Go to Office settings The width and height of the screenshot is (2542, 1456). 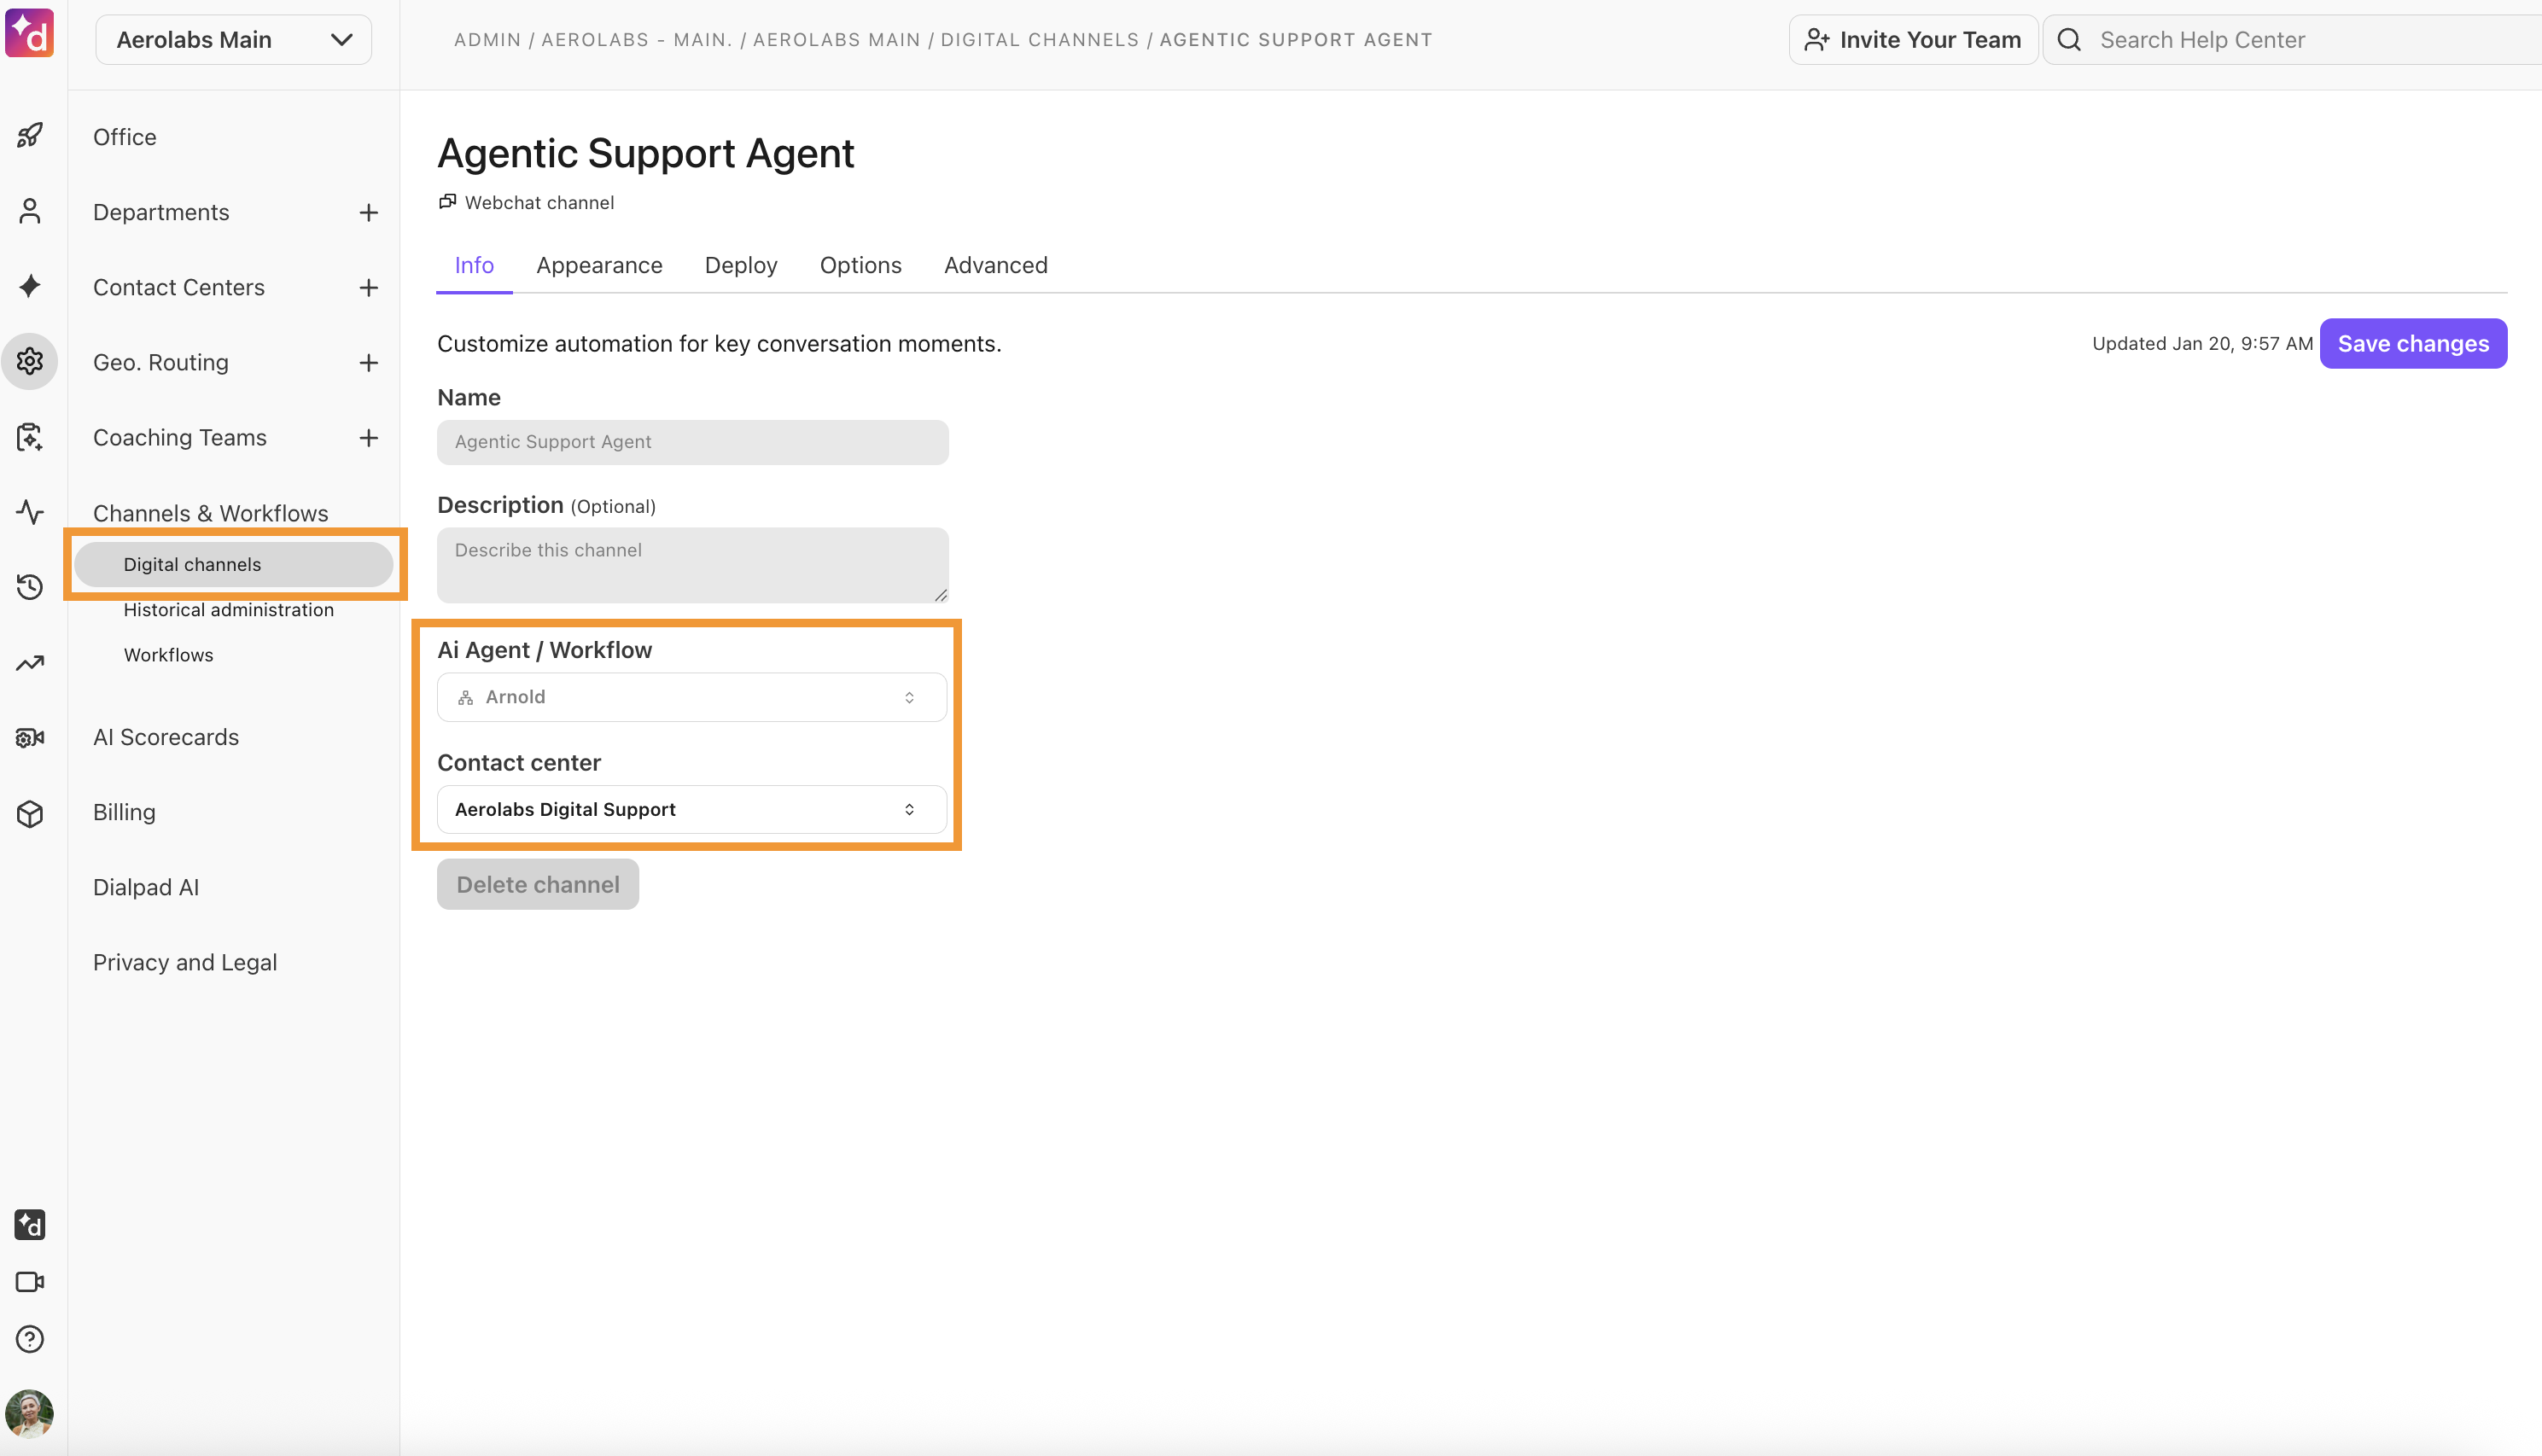[x=125, y=137]
